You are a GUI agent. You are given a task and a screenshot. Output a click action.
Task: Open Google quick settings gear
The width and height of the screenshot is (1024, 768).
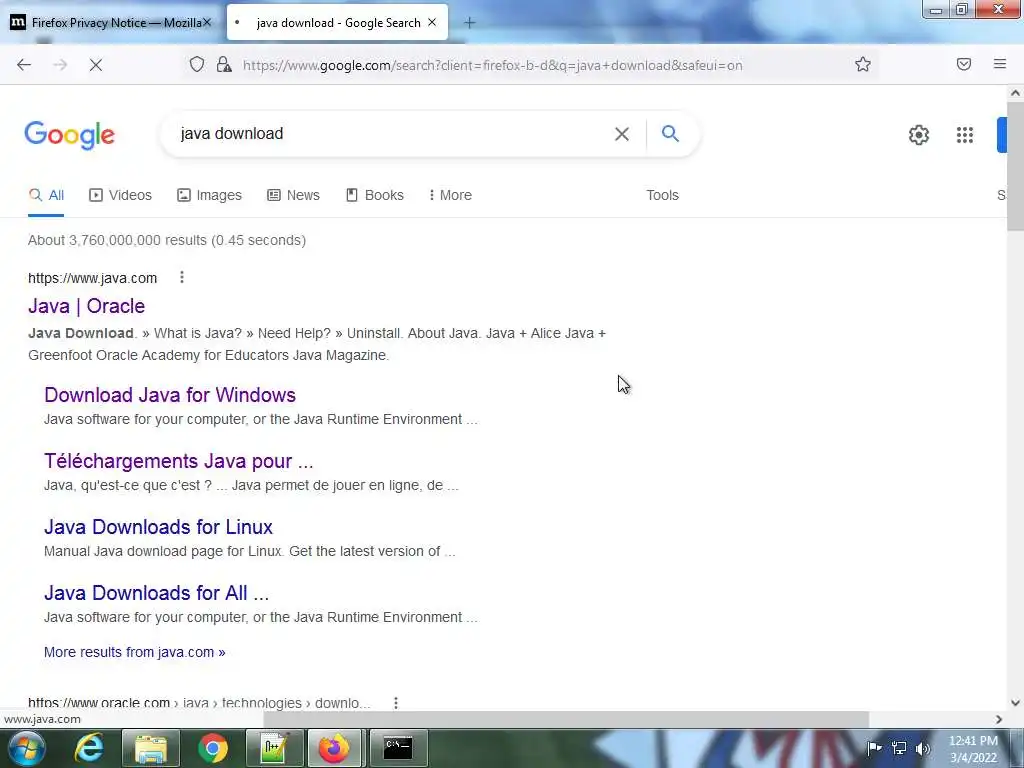tap(919, 135)
